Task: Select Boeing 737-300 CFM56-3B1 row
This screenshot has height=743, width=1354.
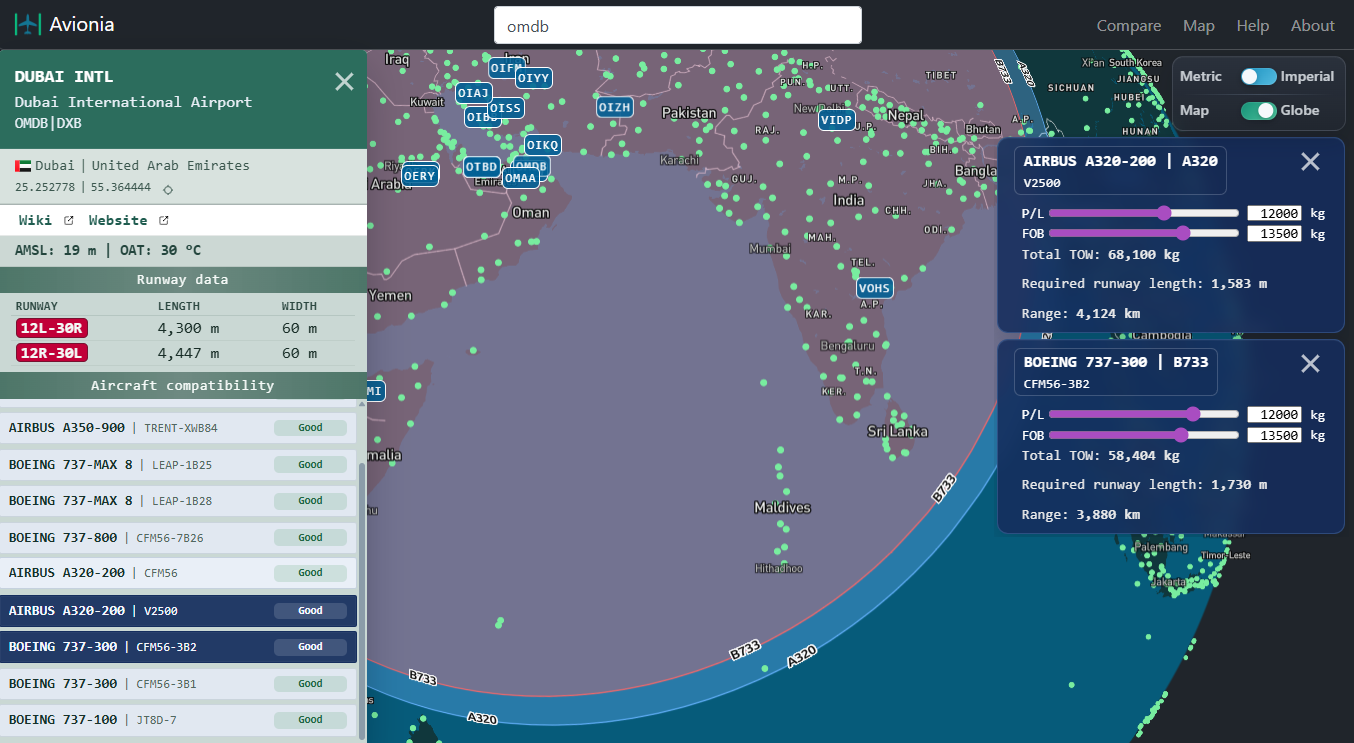Action: pyautogui.click(x=178, y=683)
